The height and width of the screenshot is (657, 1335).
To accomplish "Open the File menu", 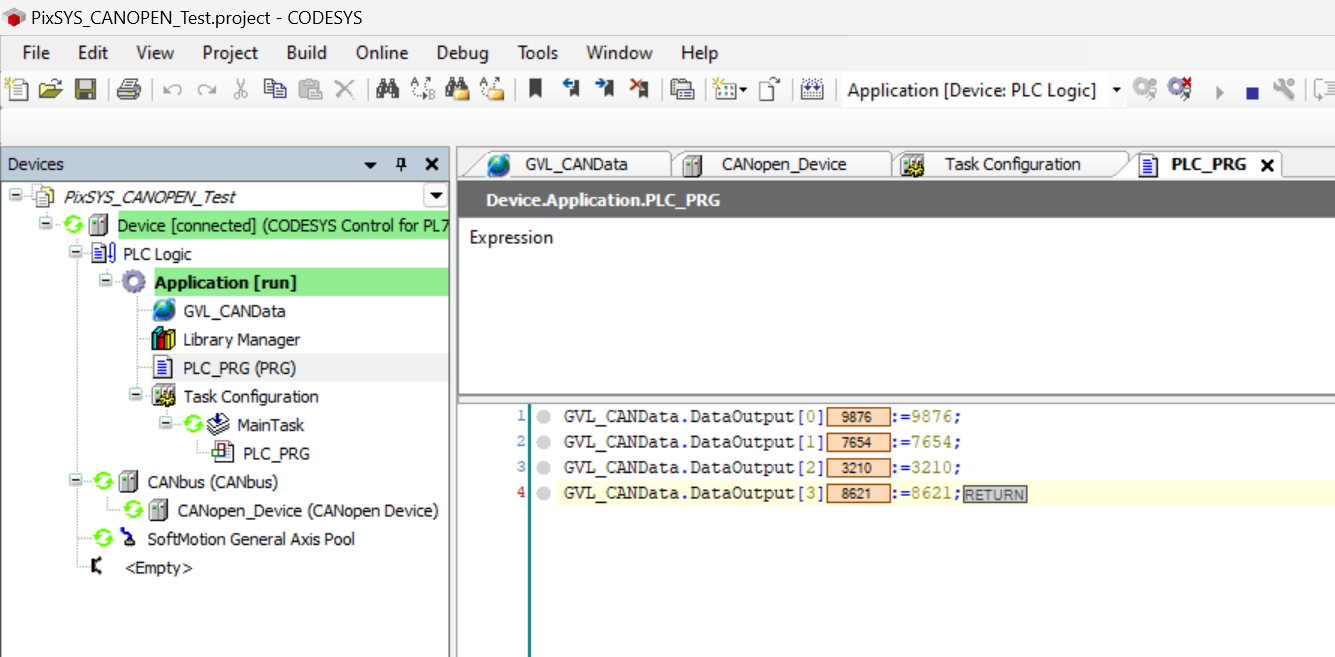I will [36, 53].
